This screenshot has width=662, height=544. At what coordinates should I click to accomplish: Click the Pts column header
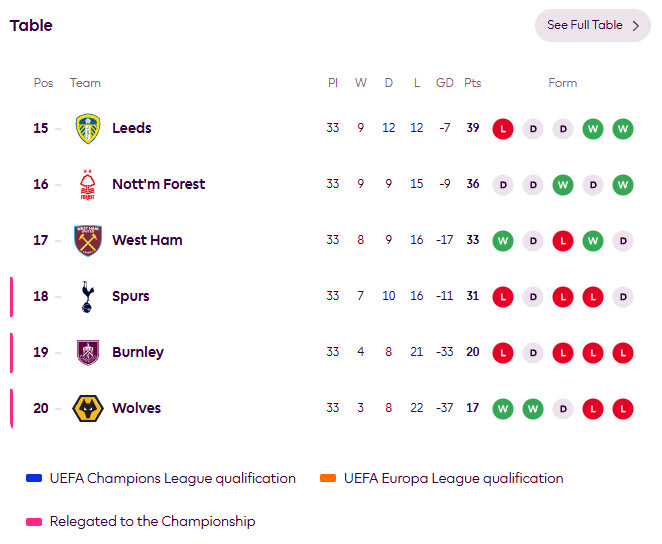(472, 83)
